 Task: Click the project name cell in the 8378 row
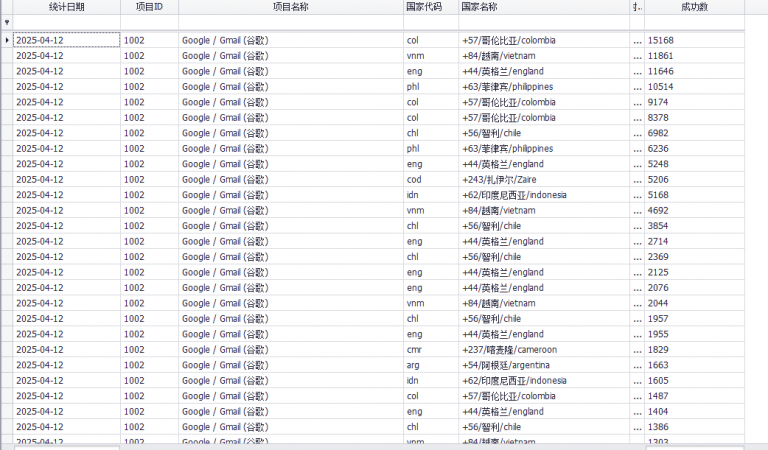(291, 118)
